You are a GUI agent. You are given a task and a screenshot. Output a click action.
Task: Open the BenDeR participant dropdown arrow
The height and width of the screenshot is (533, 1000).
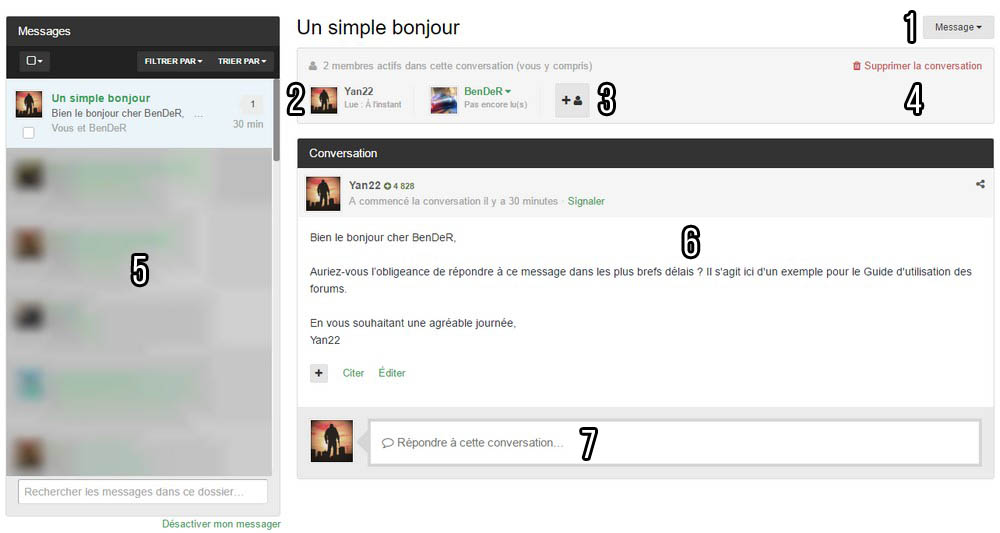tap(508, 92)
